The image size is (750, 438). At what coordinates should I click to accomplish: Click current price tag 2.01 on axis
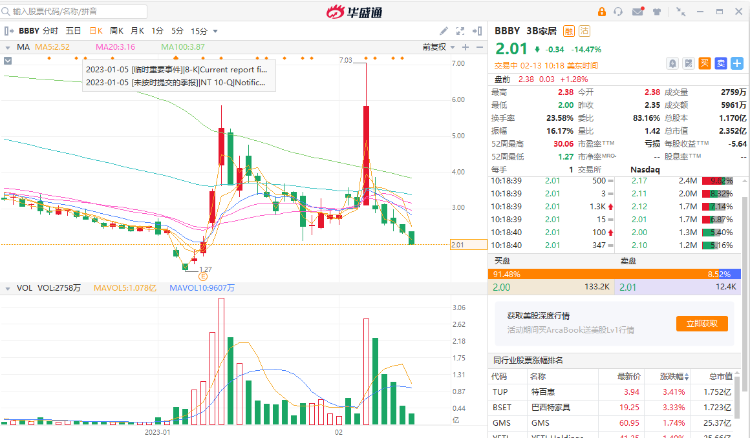point(469,245)
